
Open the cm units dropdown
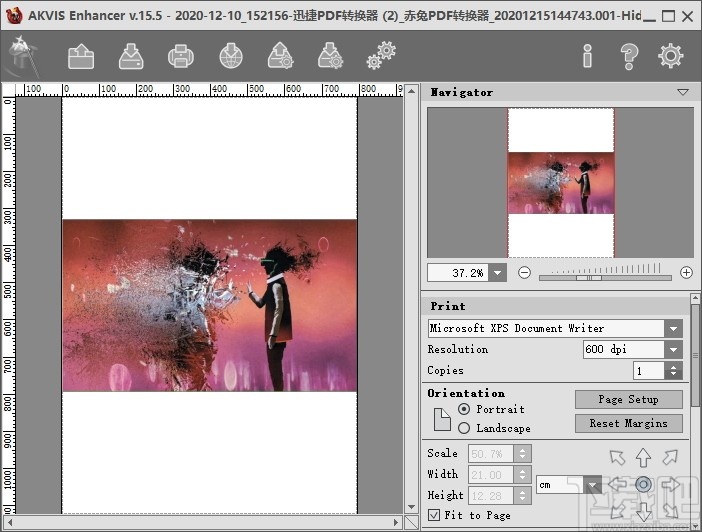tap(592, 485)
